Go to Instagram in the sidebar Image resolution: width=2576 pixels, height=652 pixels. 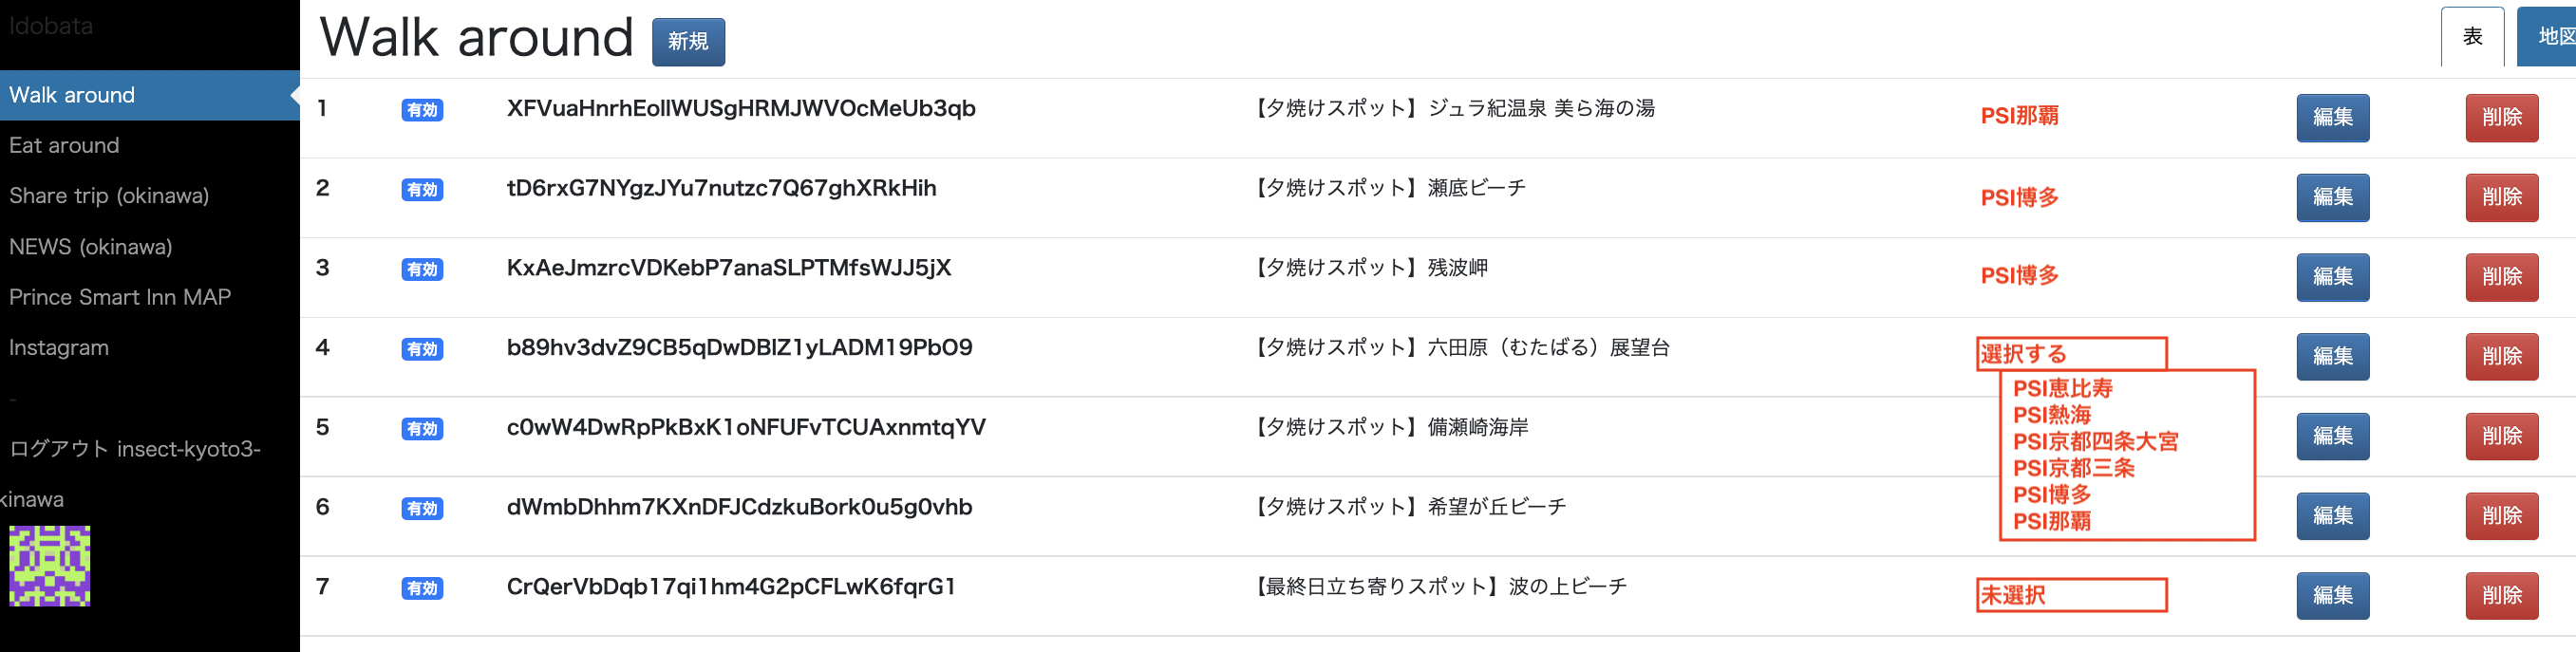(59, 348)
